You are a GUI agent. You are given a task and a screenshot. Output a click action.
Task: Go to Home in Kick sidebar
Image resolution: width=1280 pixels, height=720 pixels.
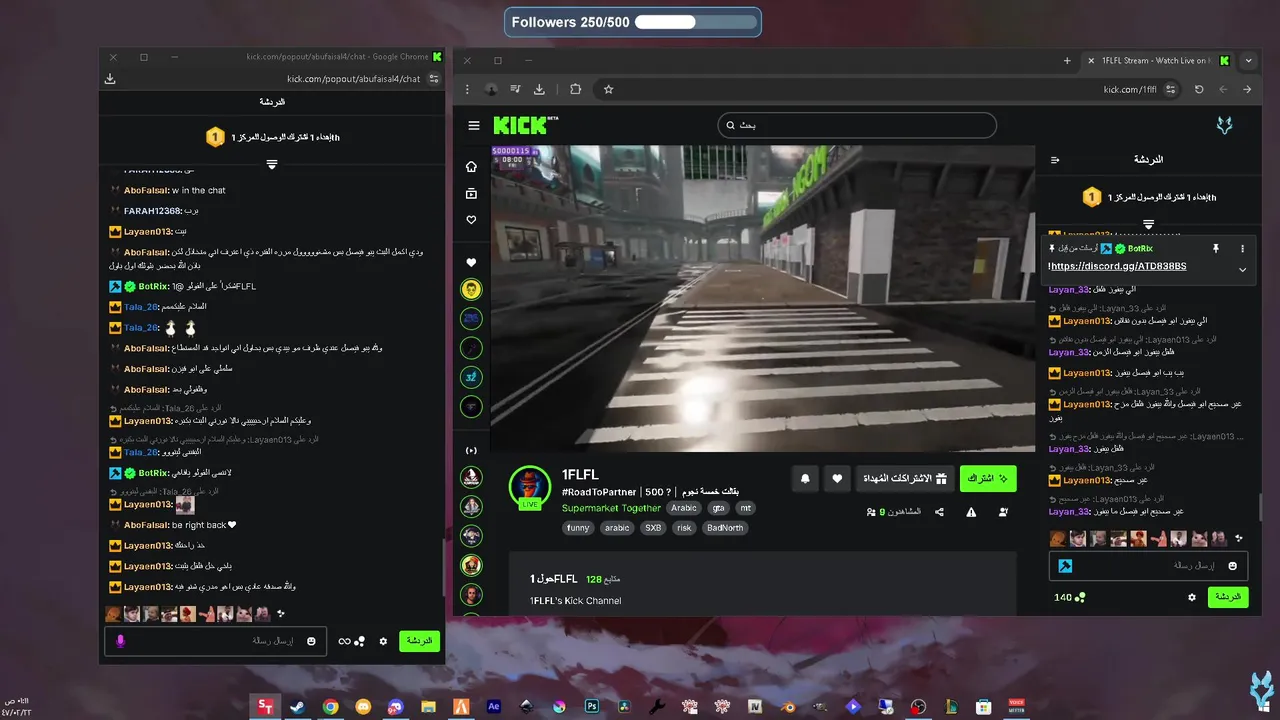pyautogui.click(x=471, y=166)
